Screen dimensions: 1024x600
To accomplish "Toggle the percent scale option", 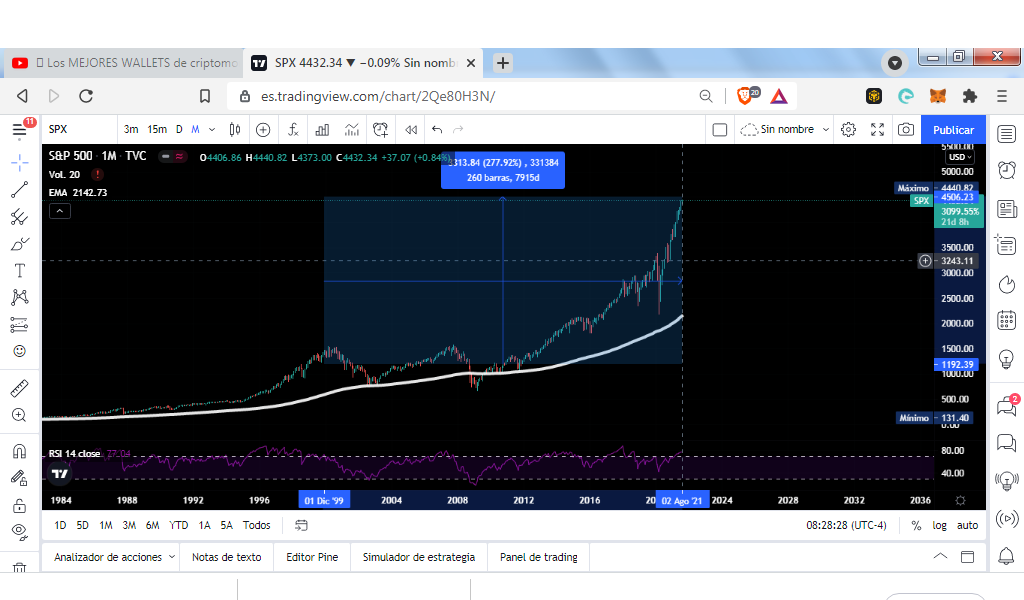I will click(916, 526).
